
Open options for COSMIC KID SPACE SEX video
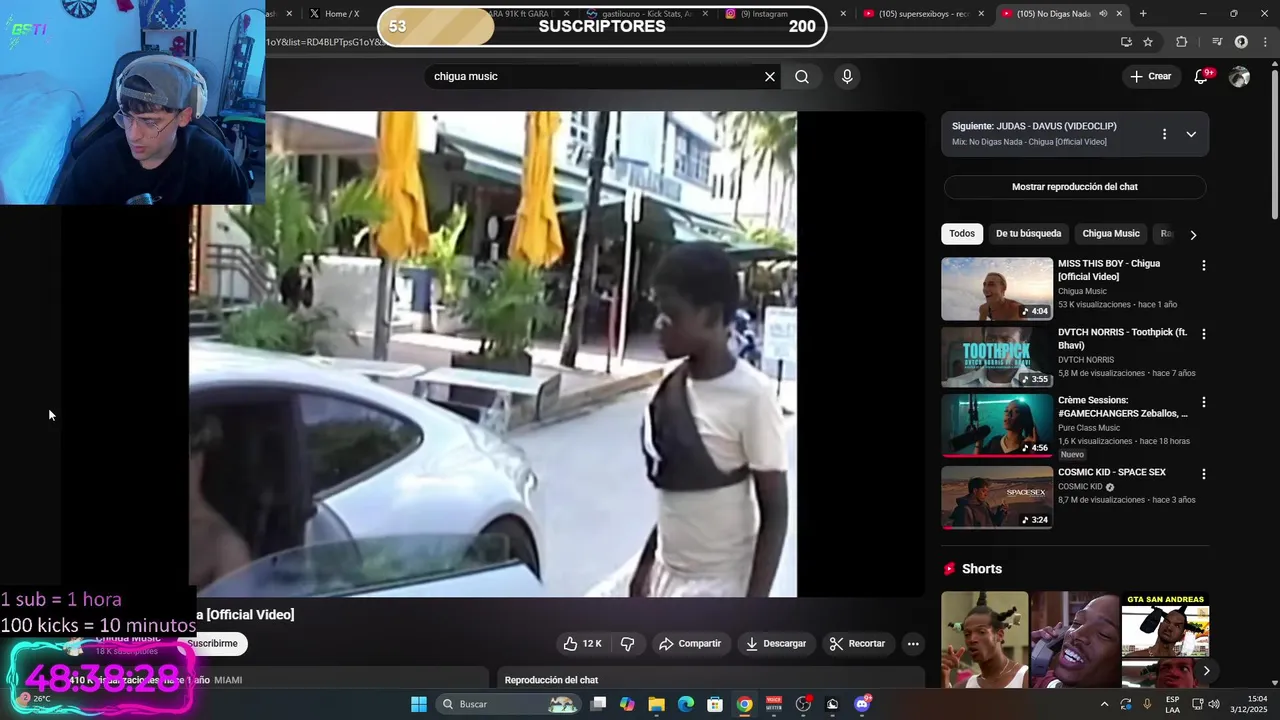point(1204,474)
